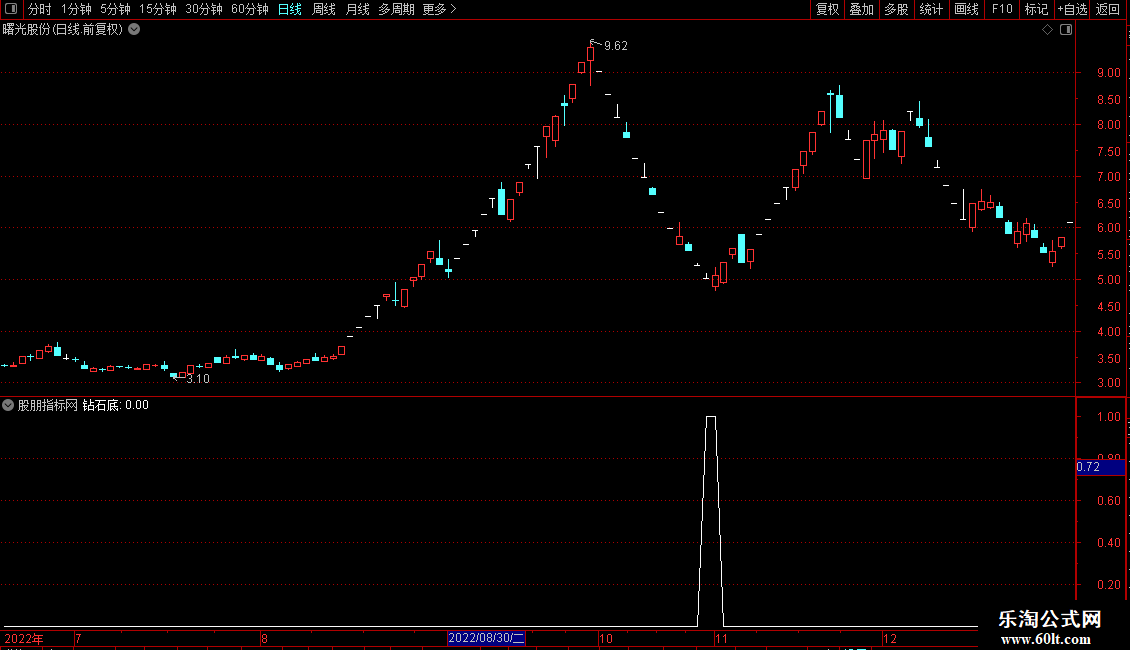Select the 日线 daily chart tab
The height and width of the screenshot is (650, 1130).
[290, 9]
